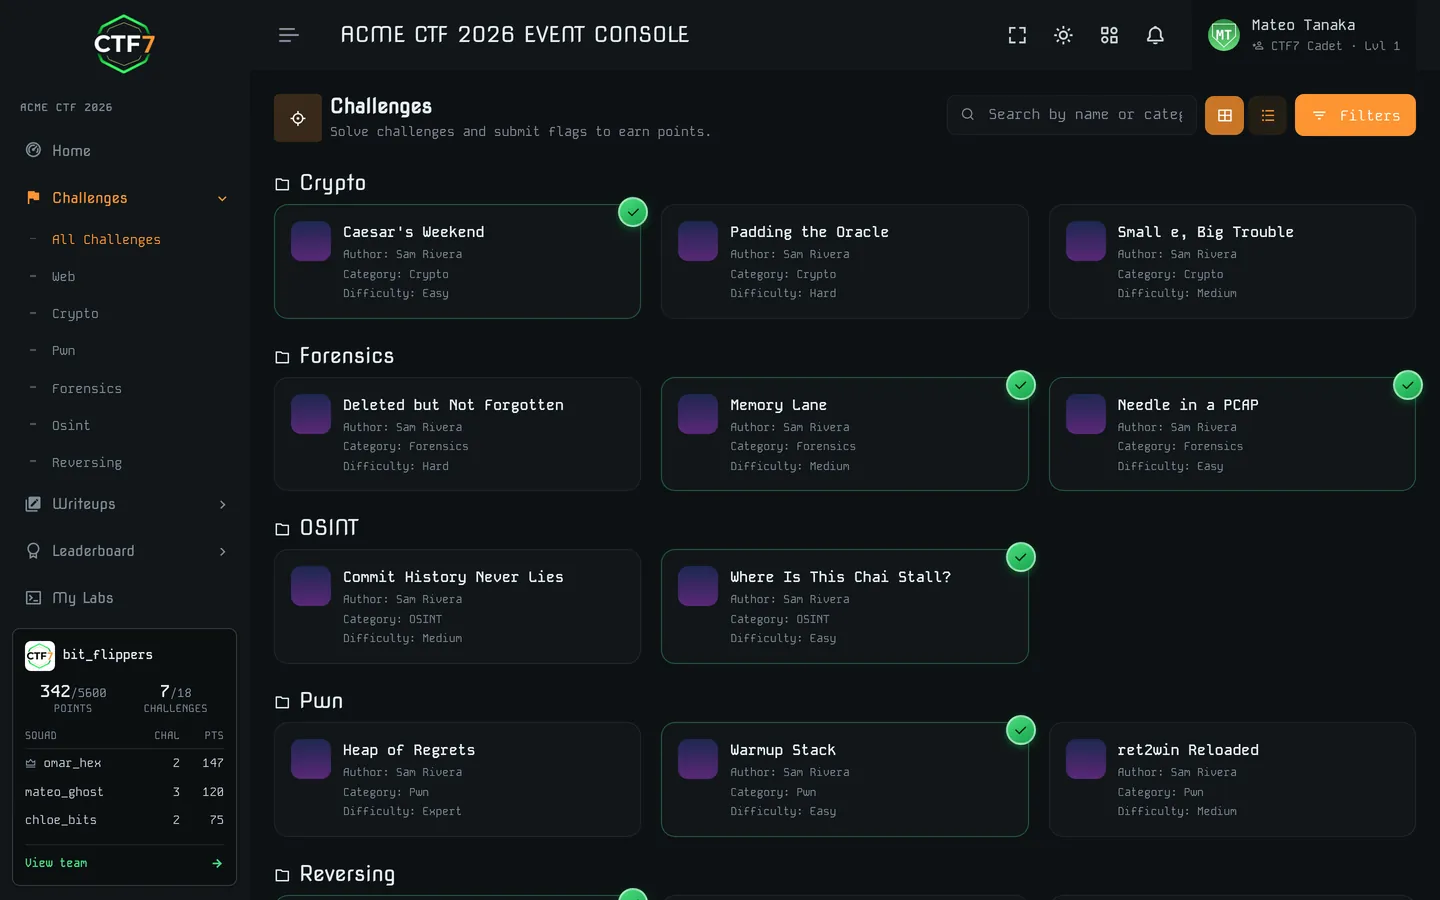Enter fullscreen mode icon
This screenshot has width=1440, height=900.
[x=1017, y=35]
